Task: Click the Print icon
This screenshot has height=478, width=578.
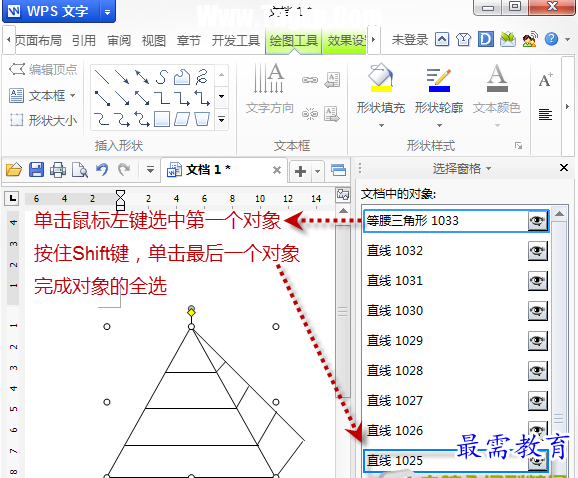Action: click(x=58, y=170)
